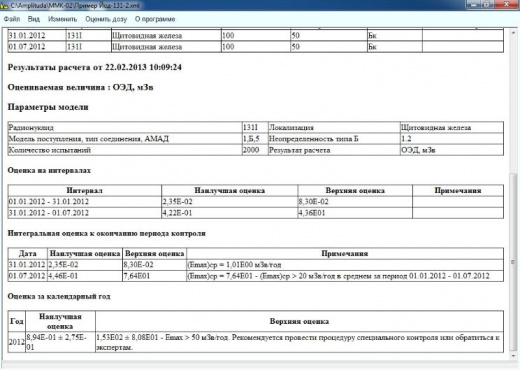Click the value '7,64E01' cell
520x370 pixels.
click(155, 276)
